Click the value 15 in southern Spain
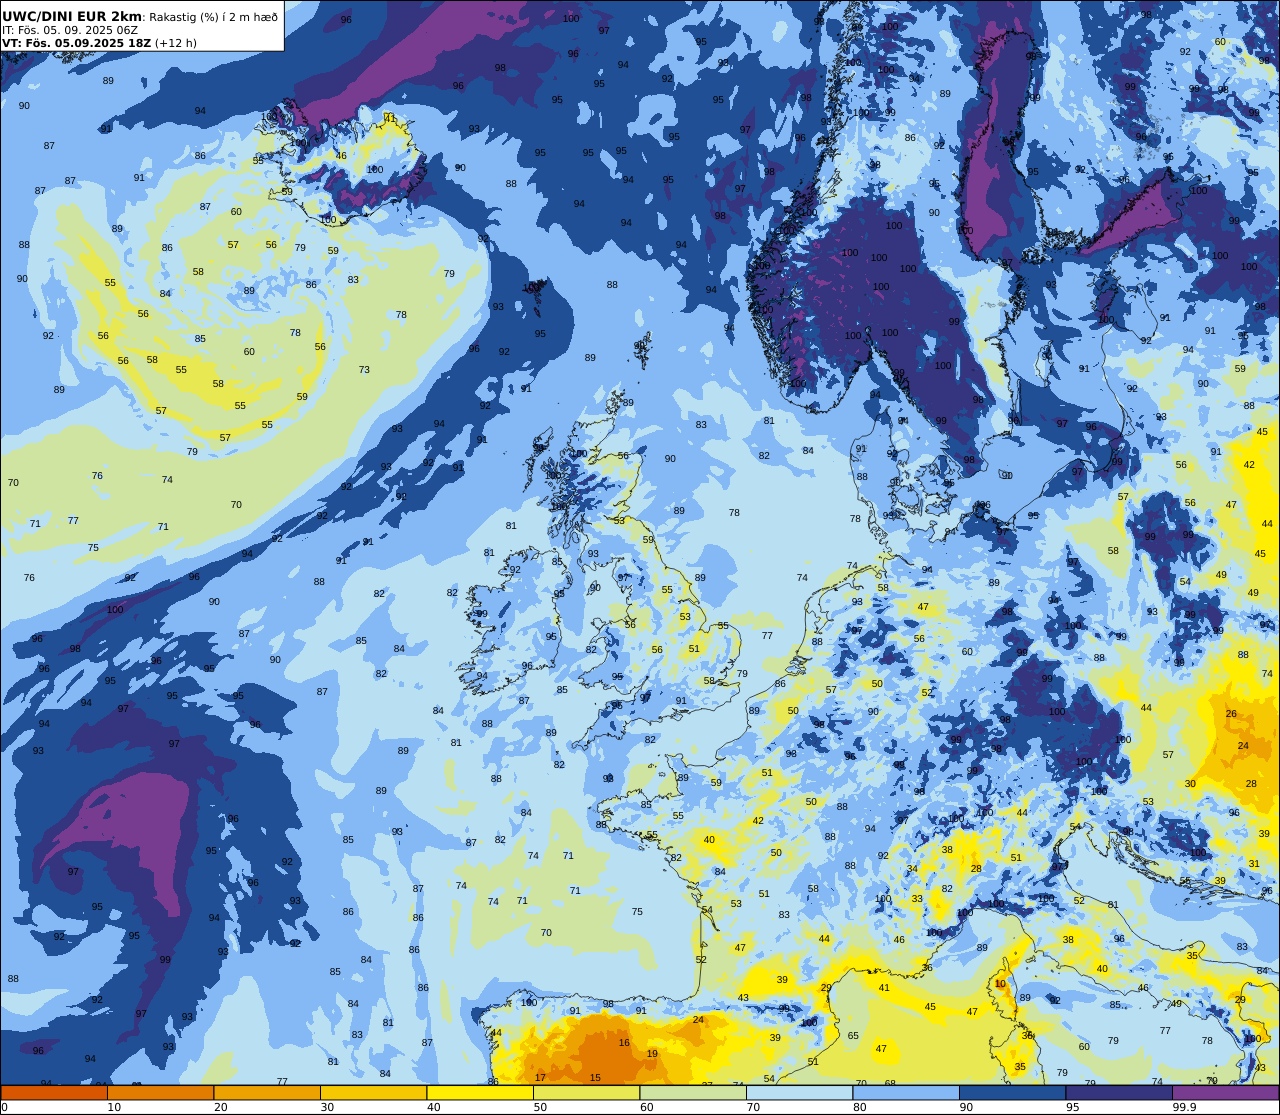This screenshot has height=1115, width=1280. pyautogui.click(x=595, y=1078)
